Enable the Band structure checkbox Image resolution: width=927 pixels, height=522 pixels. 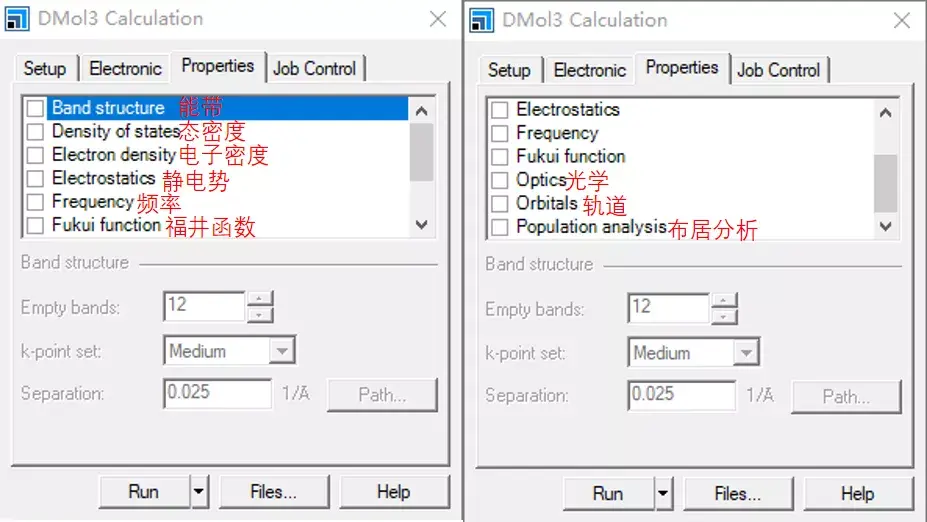tap(36, 108)
